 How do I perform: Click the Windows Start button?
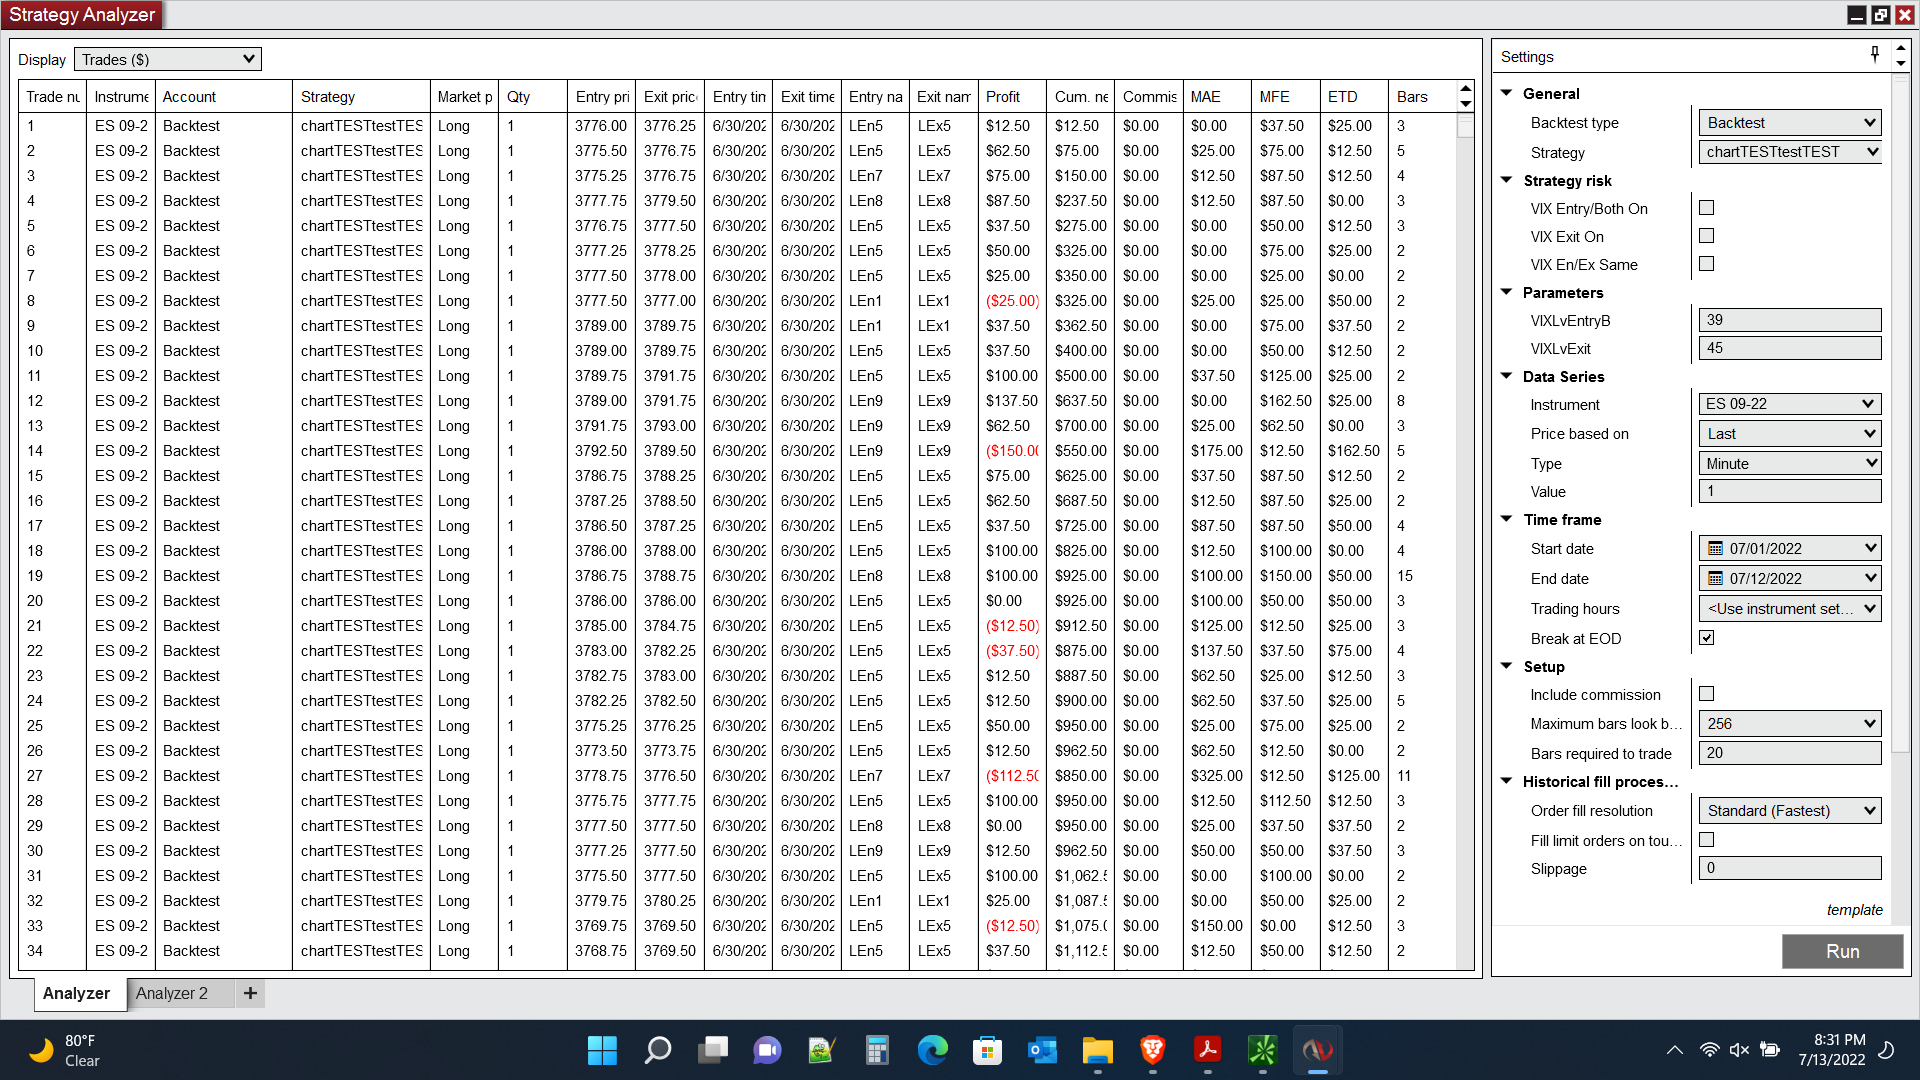coord(602,1050)
